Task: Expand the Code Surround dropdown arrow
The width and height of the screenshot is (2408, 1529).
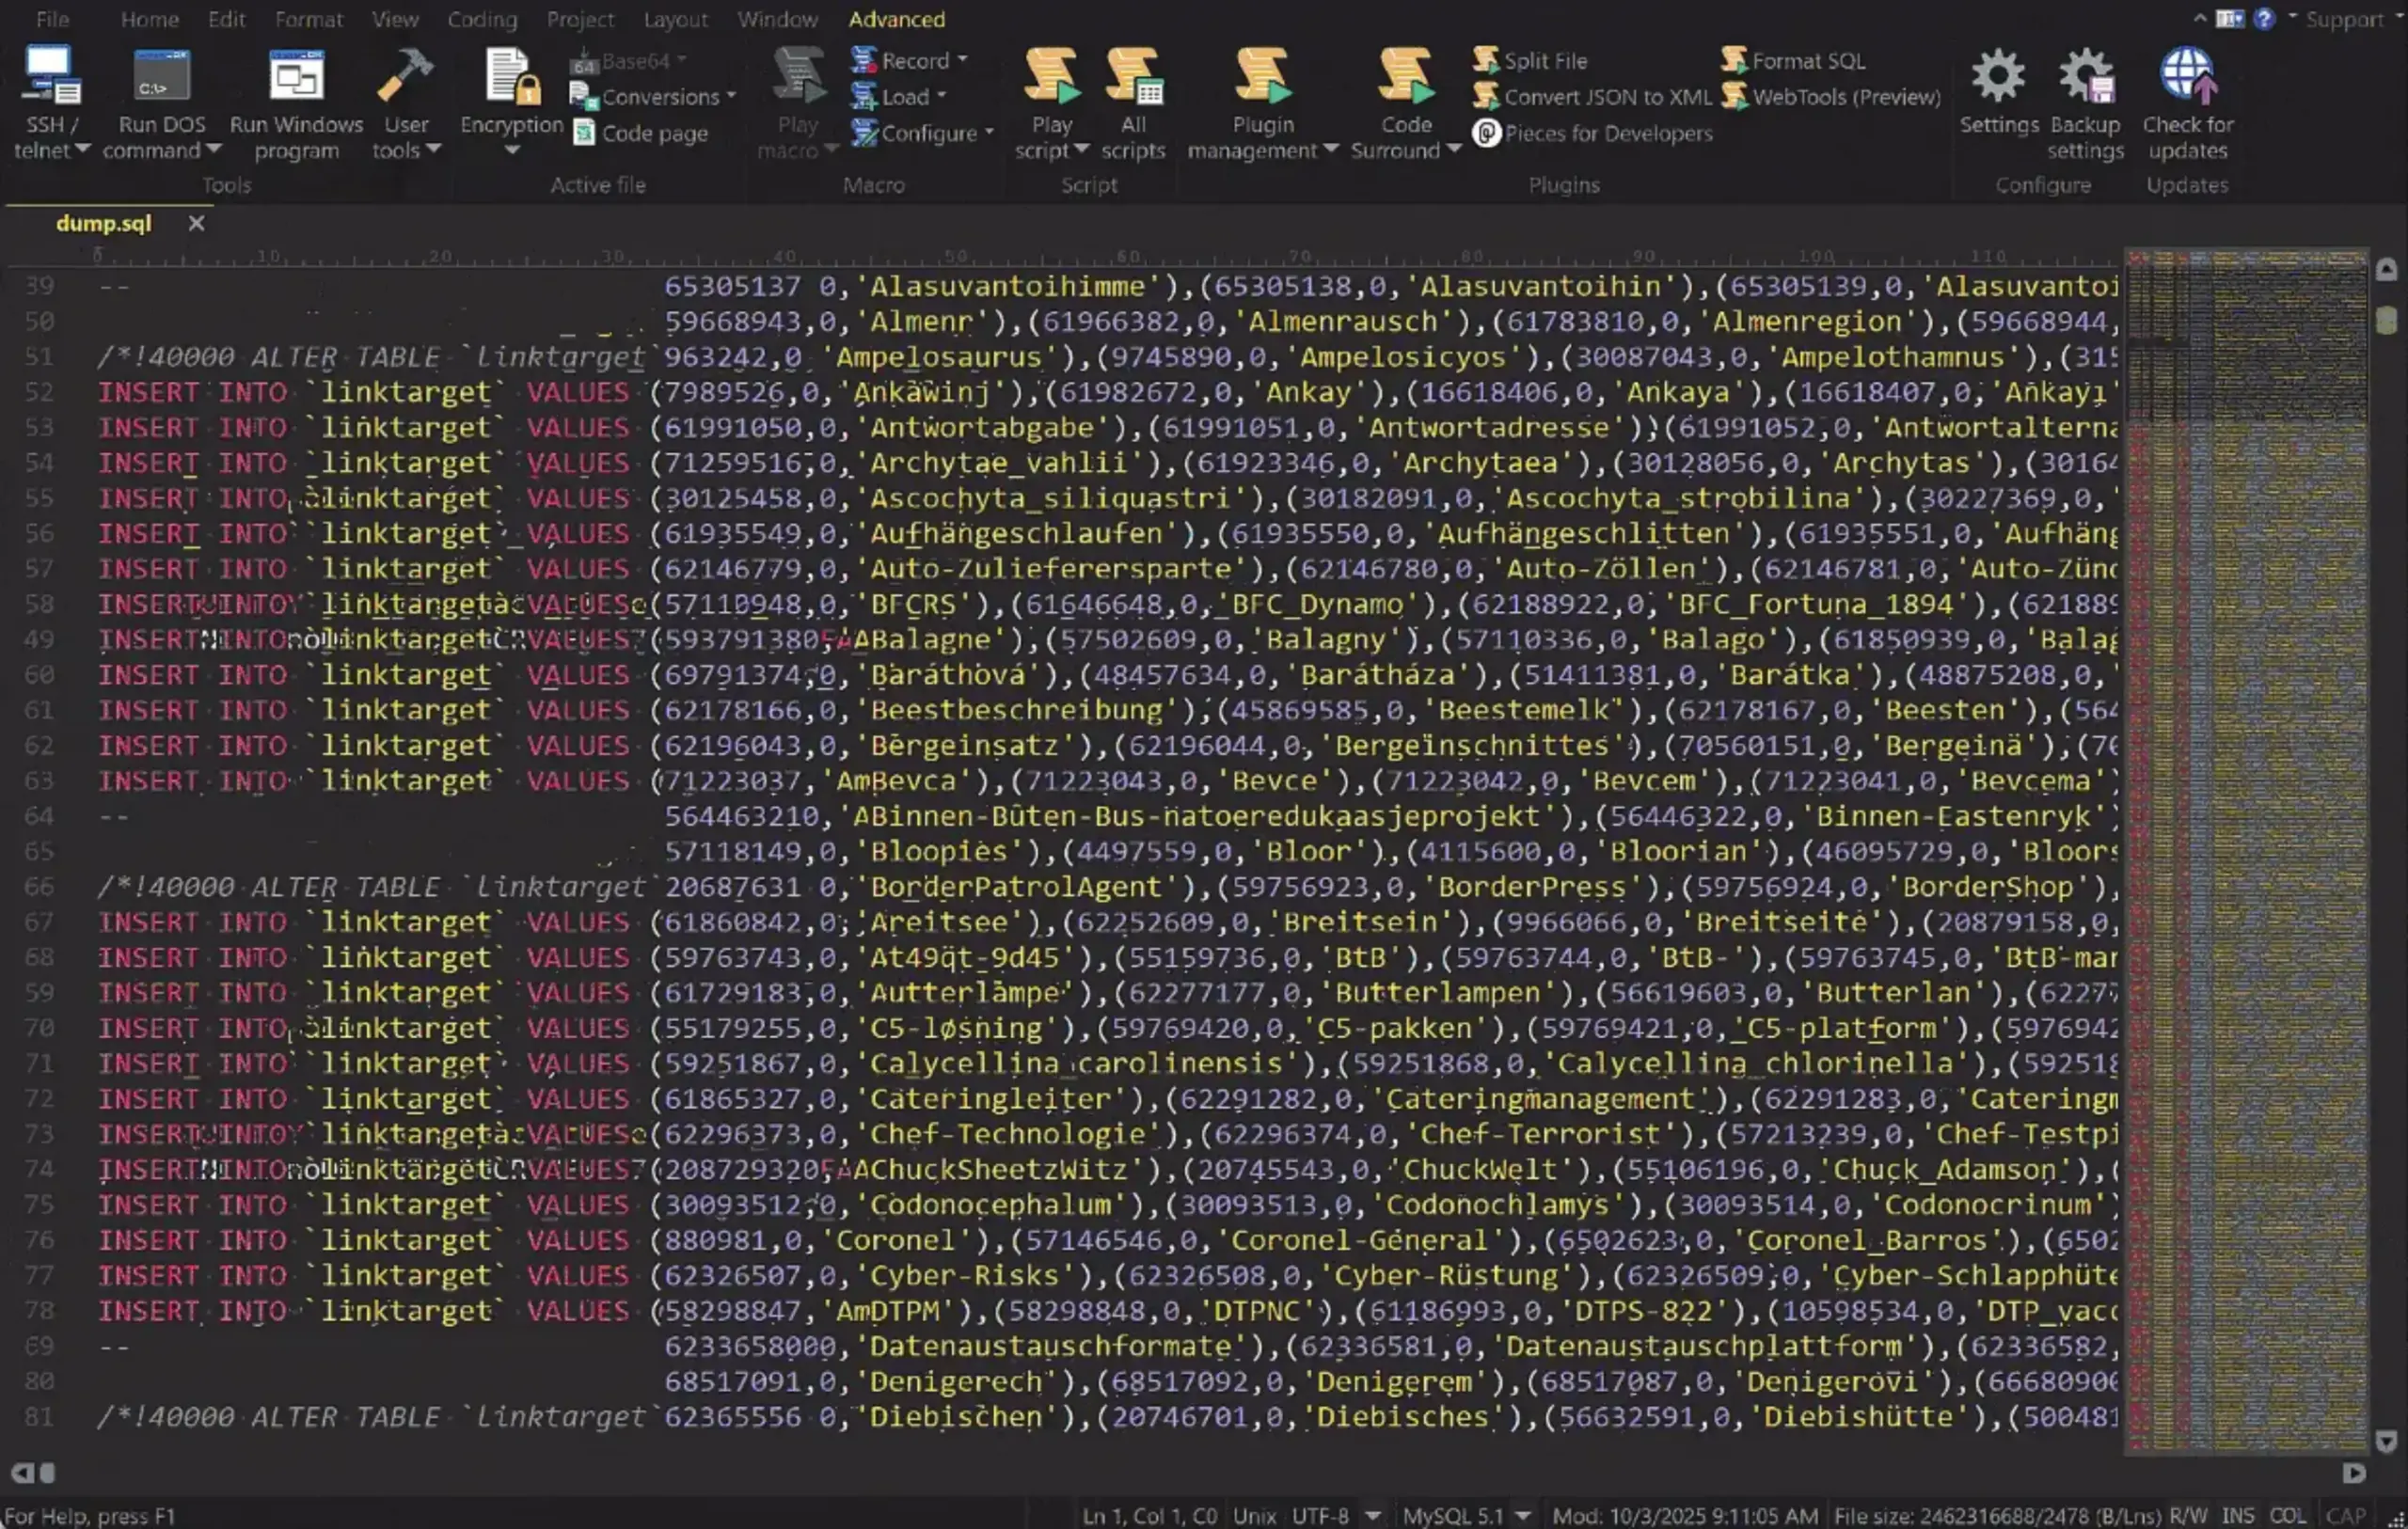Action: tap(1455, 149)
